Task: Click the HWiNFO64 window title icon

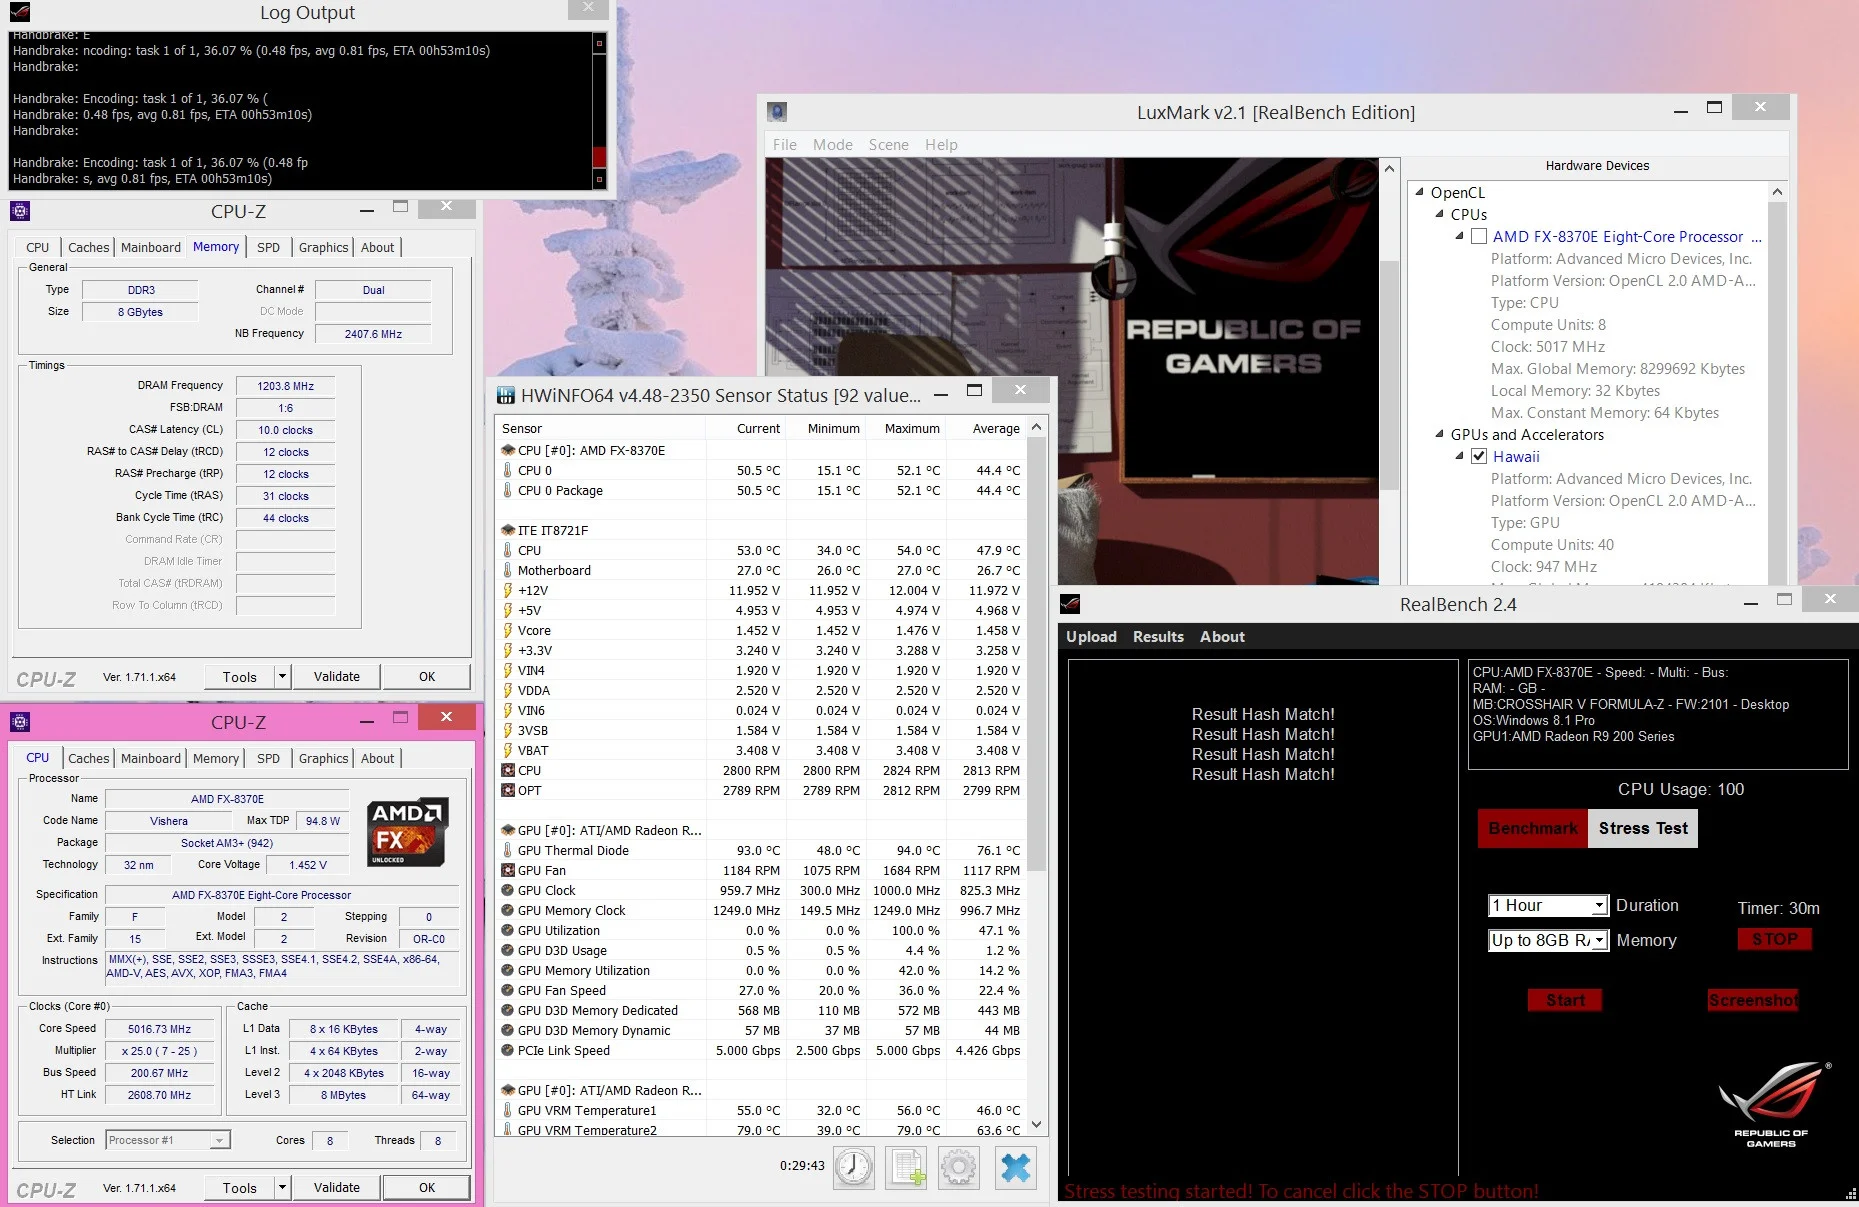Action: (x=506, y=396)
